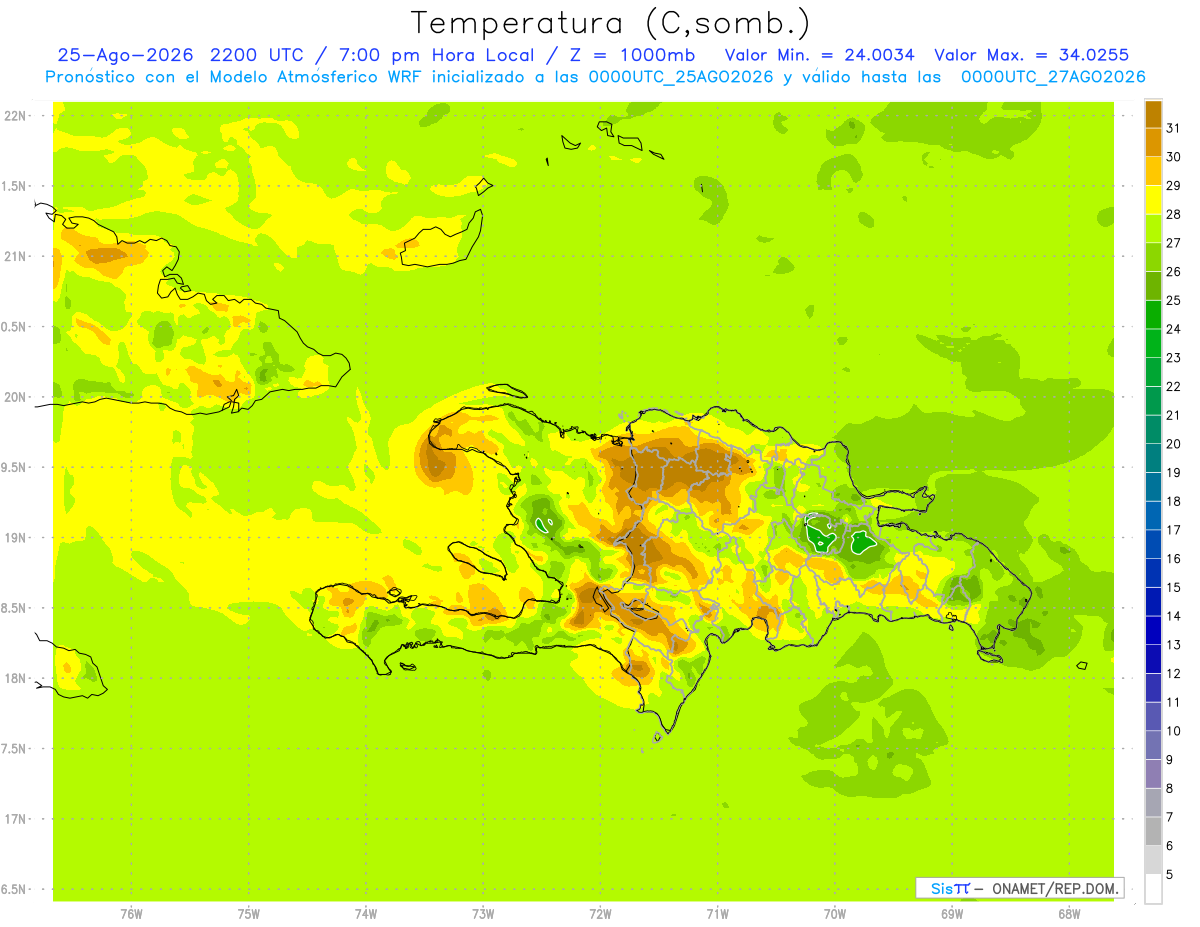Select the lime legend swatch between 27 and 28
Viewport: 1200px width, 927px height.
pos(1153,228)
